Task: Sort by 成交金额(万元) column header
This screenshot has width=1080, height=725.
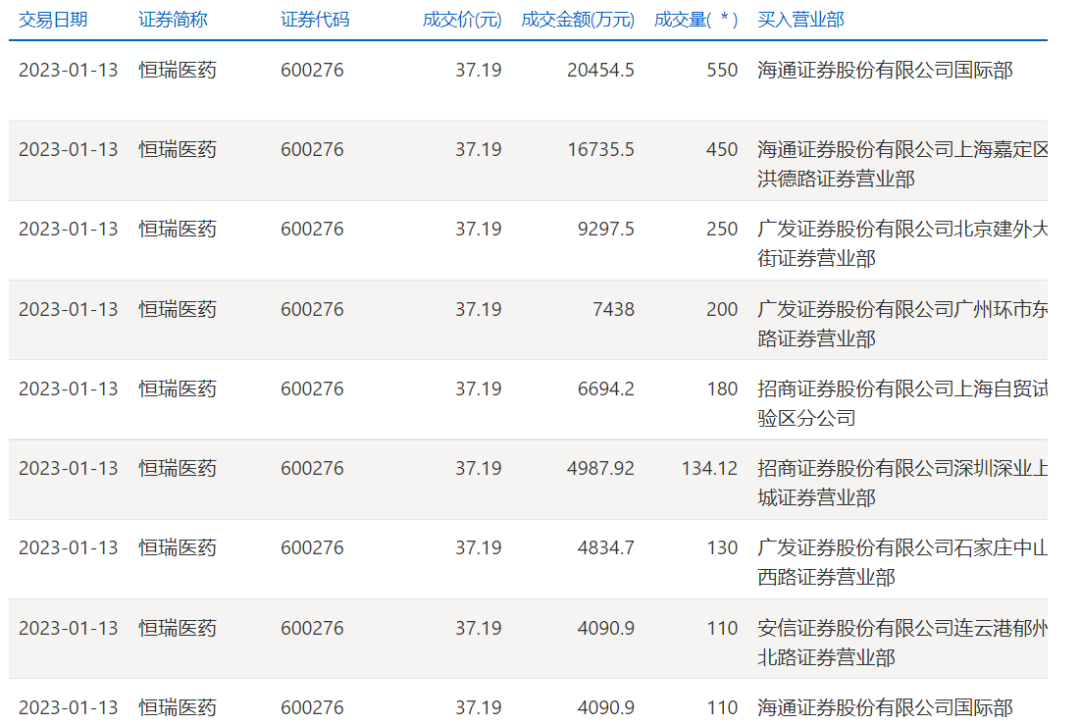Action: (578, 20)
